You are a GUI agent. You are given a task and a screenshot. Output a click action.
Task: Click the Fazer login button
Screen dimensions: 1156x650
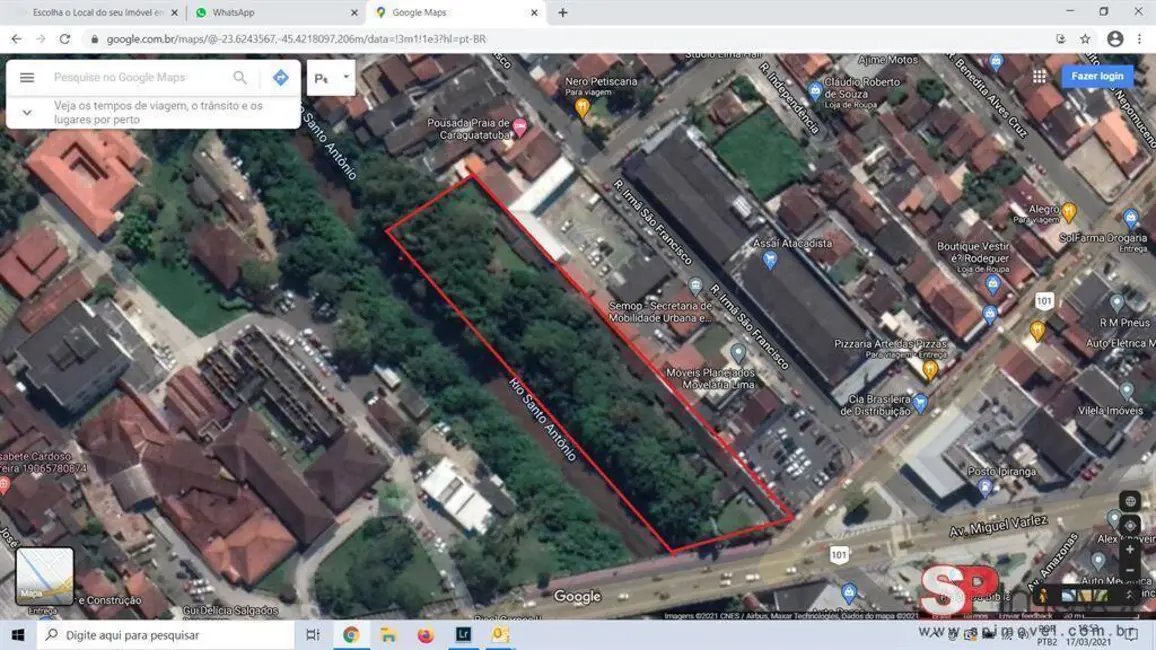click(1097, 75)
